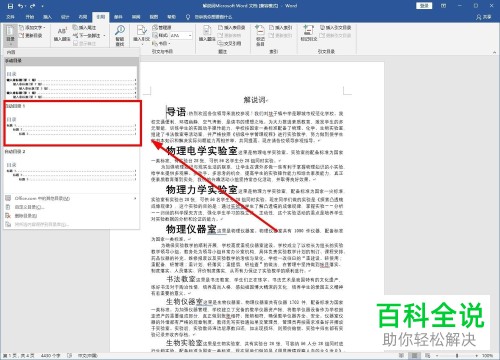Switch to the 视图 View tab
This screenshot has width=500, height=360.
[x=154, y=17]
